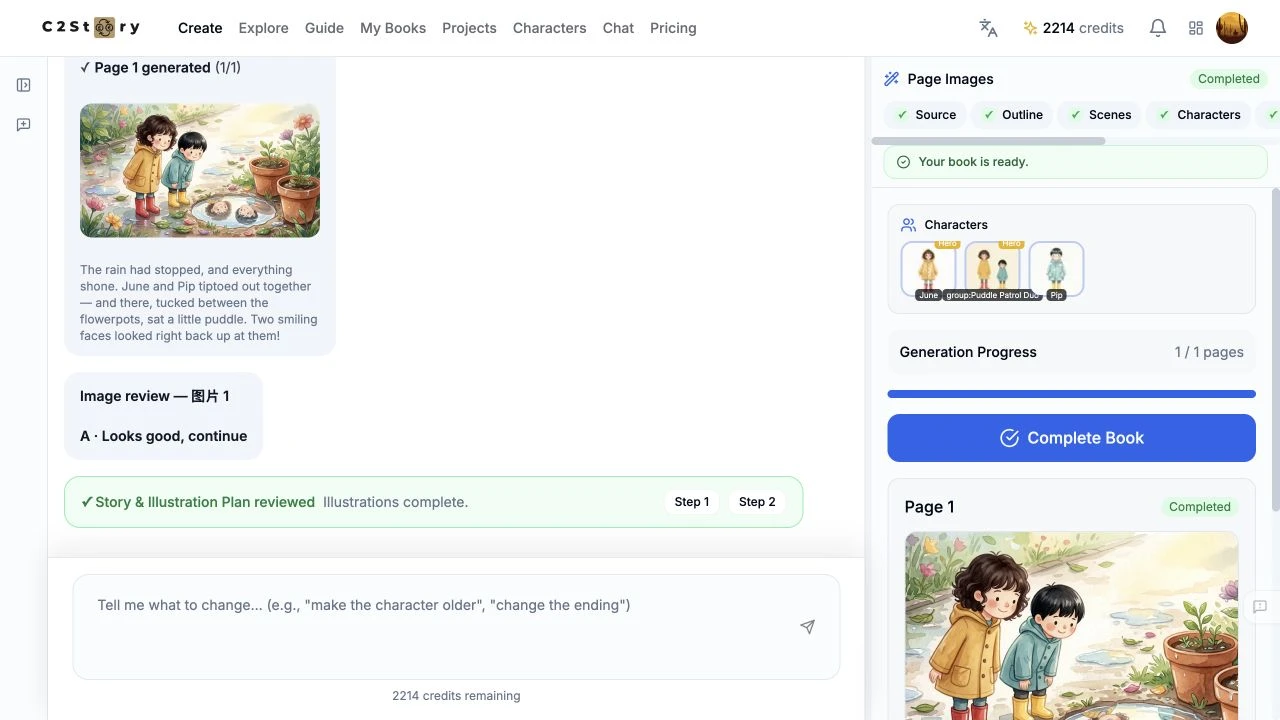1280x720 pixels.
Task: Open the apps grid icon
Action: tap(1196, 28)
